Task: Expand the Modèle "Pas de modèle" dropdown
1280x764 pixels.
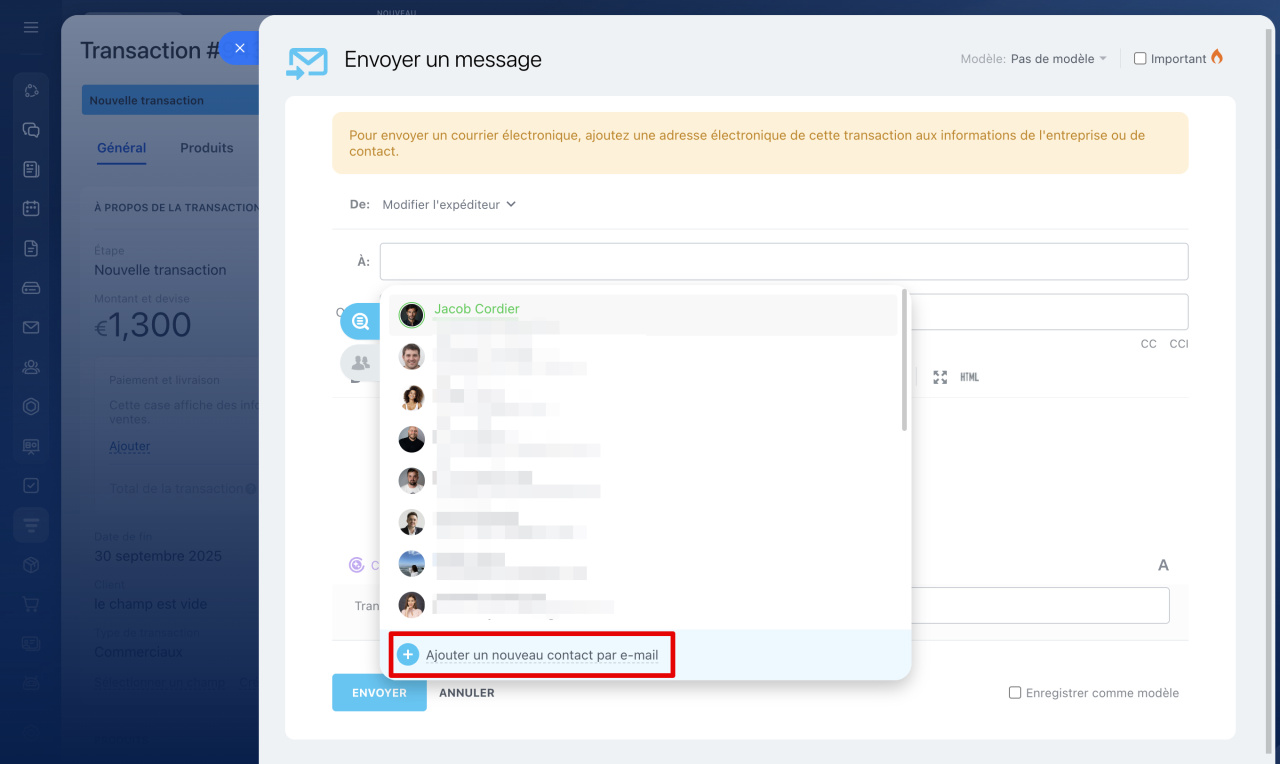Action: (x=1058, y=59)
